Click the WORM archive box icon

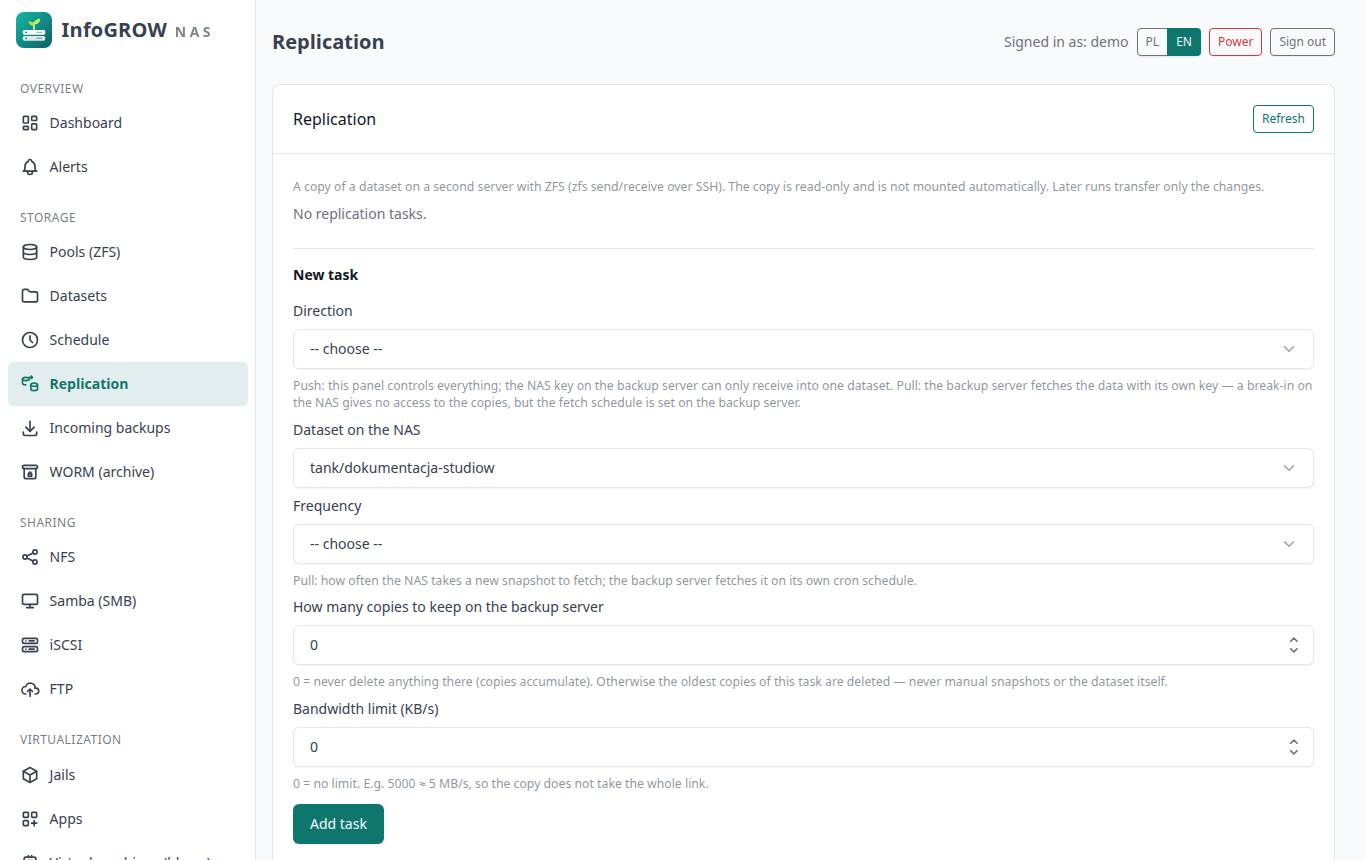tap(30, 472)
